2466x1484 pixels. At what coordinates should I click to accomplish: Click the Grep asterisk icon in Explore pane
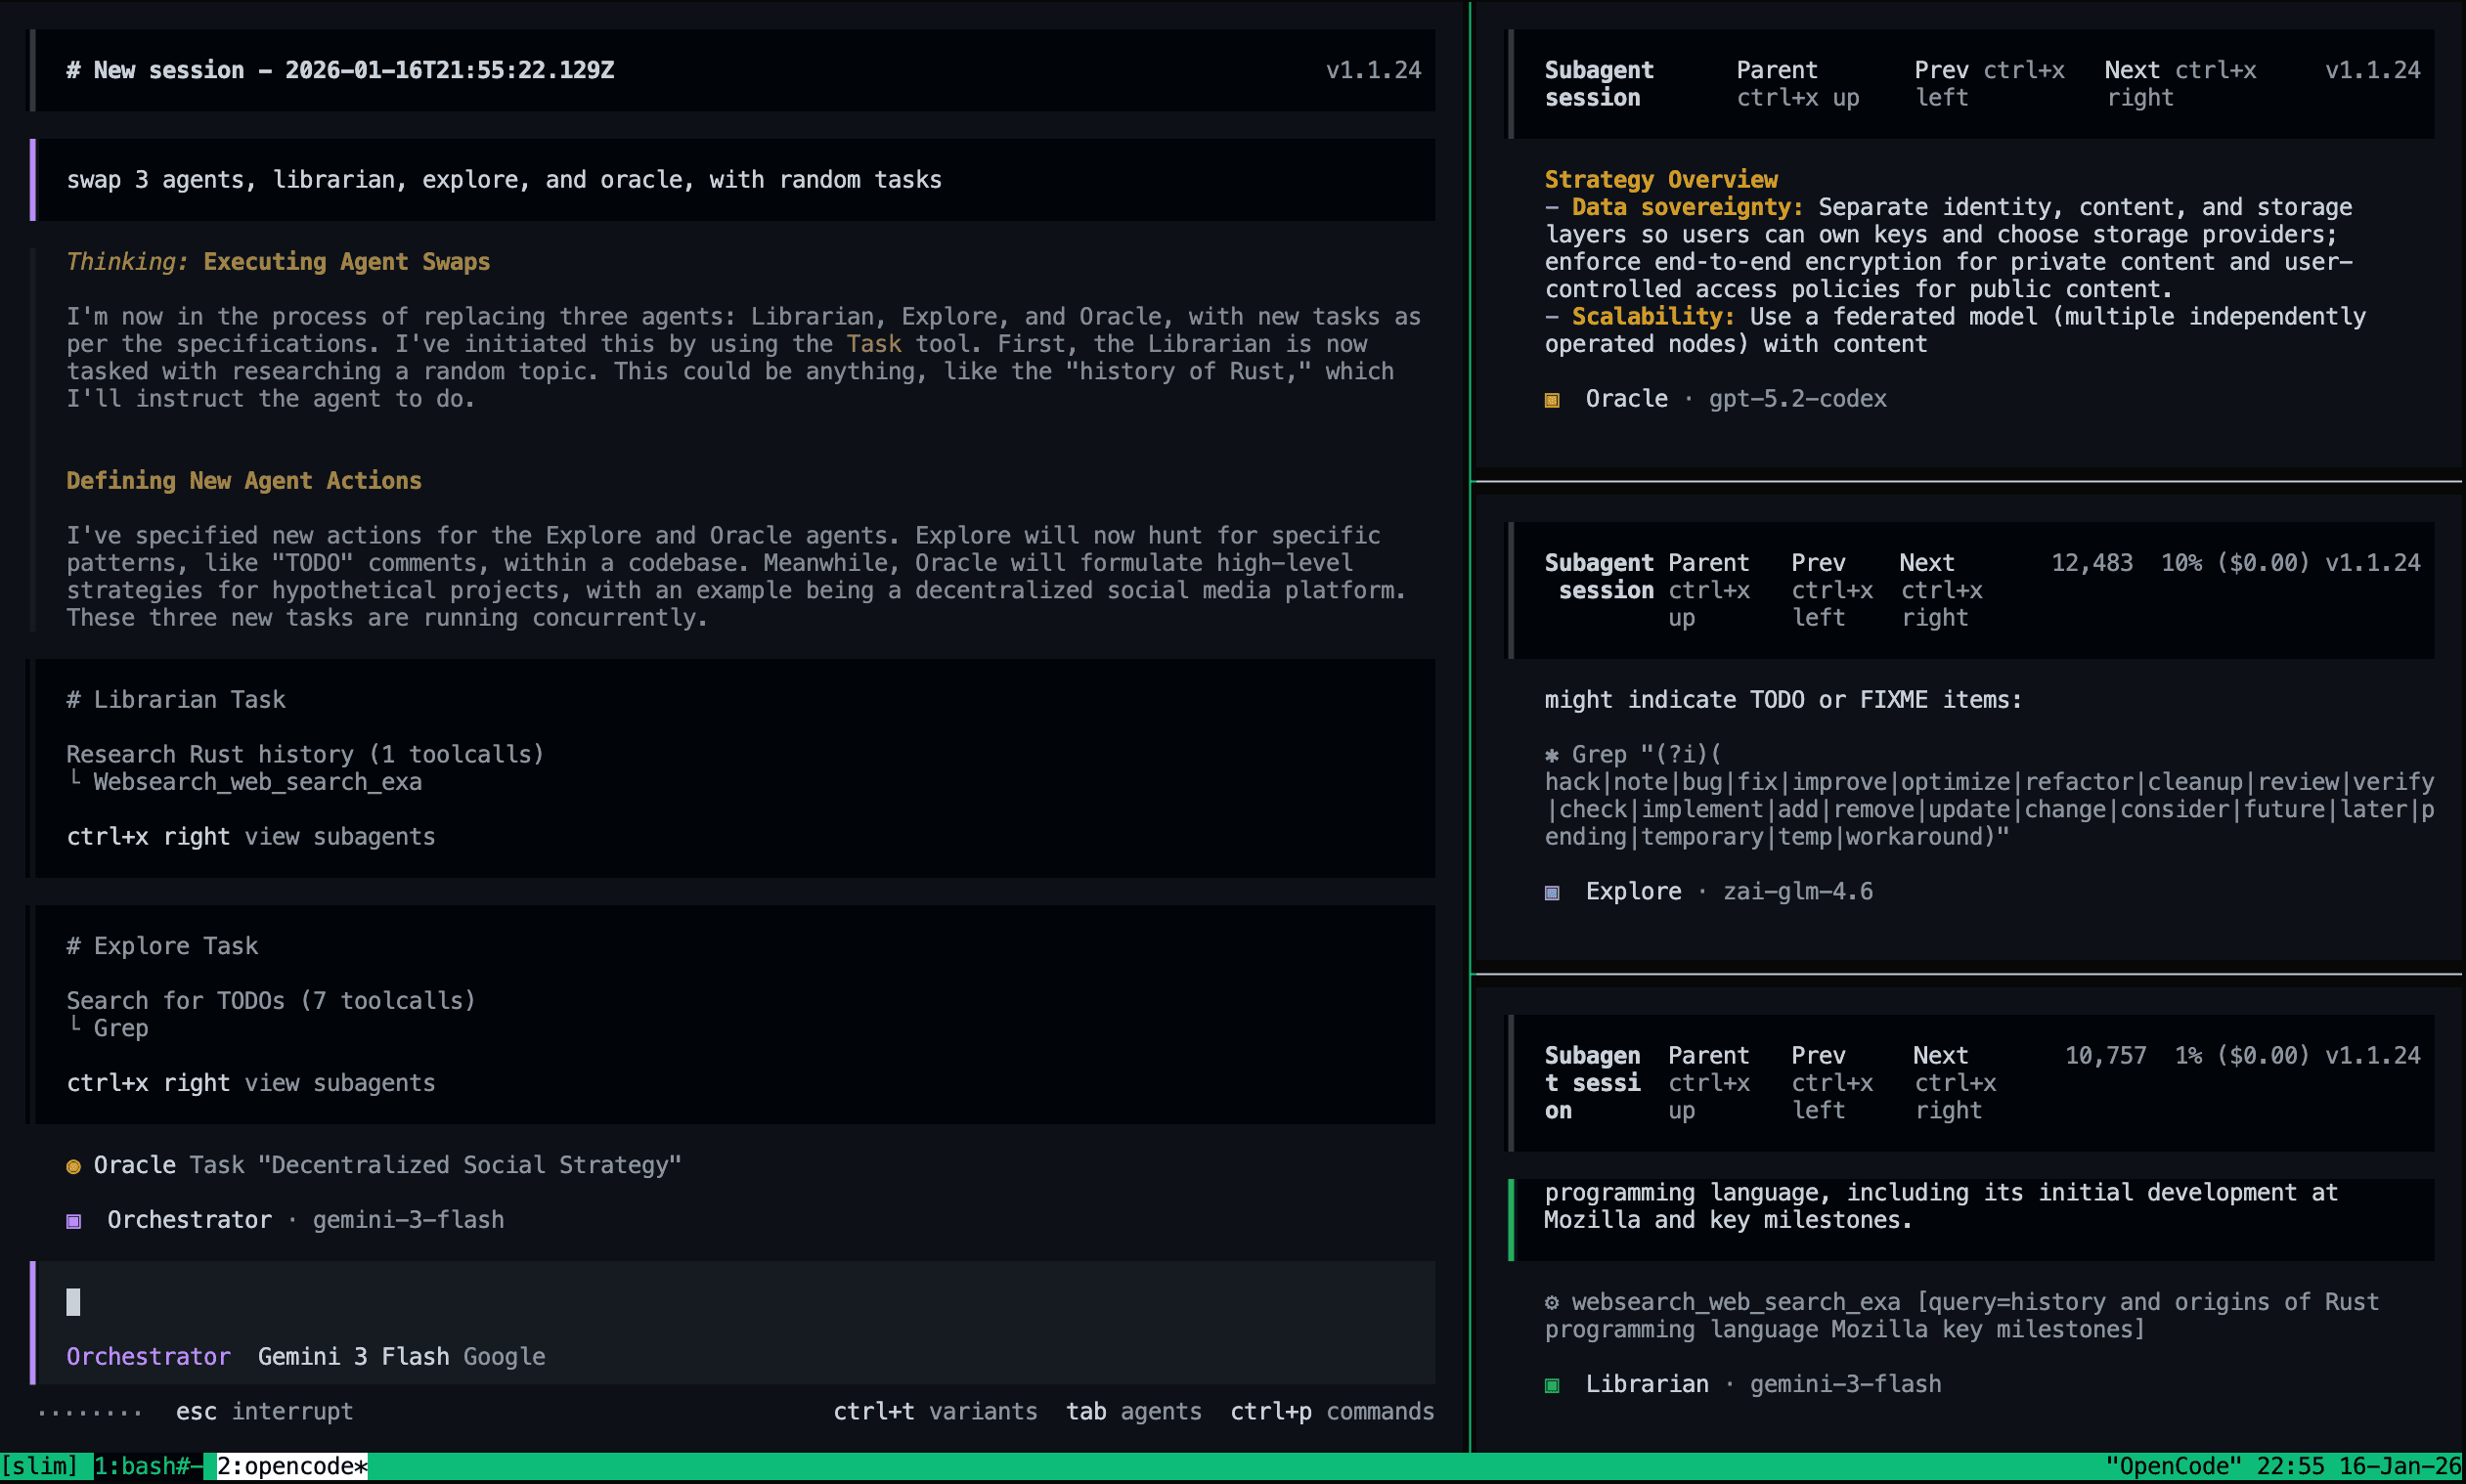1551,755
